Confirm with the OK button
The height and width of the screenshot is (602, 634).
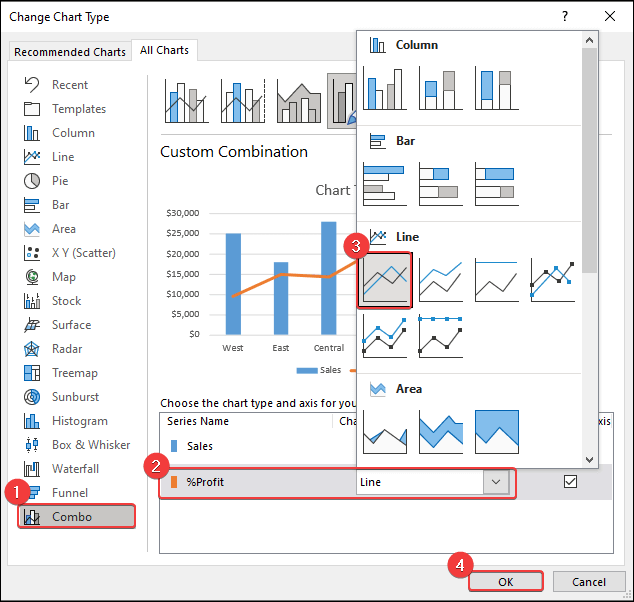point(505,581)
